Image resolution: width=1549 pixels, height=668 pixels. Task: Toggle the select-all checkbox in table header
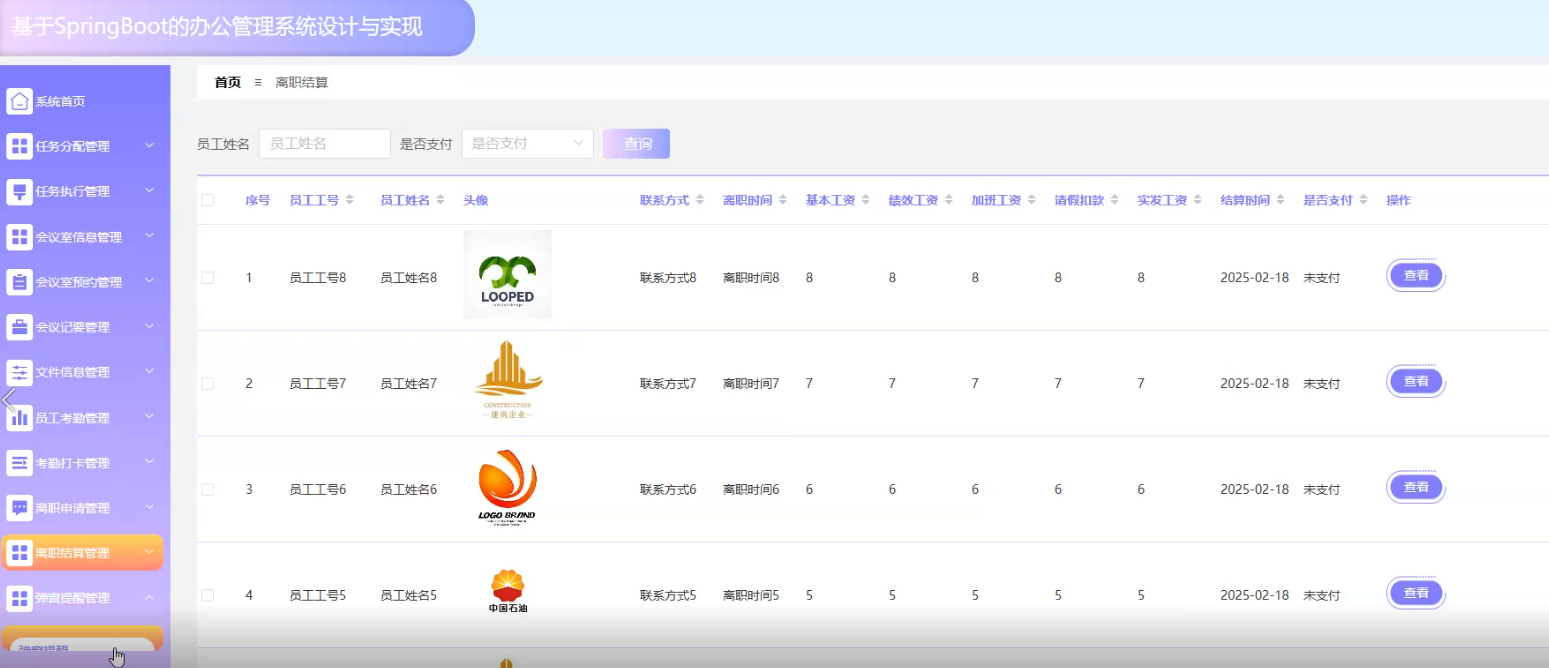[x=208, y=200]
